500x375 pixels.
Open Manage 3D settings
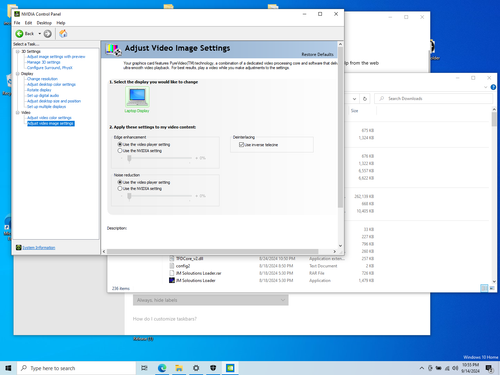(x=44, y=62)
